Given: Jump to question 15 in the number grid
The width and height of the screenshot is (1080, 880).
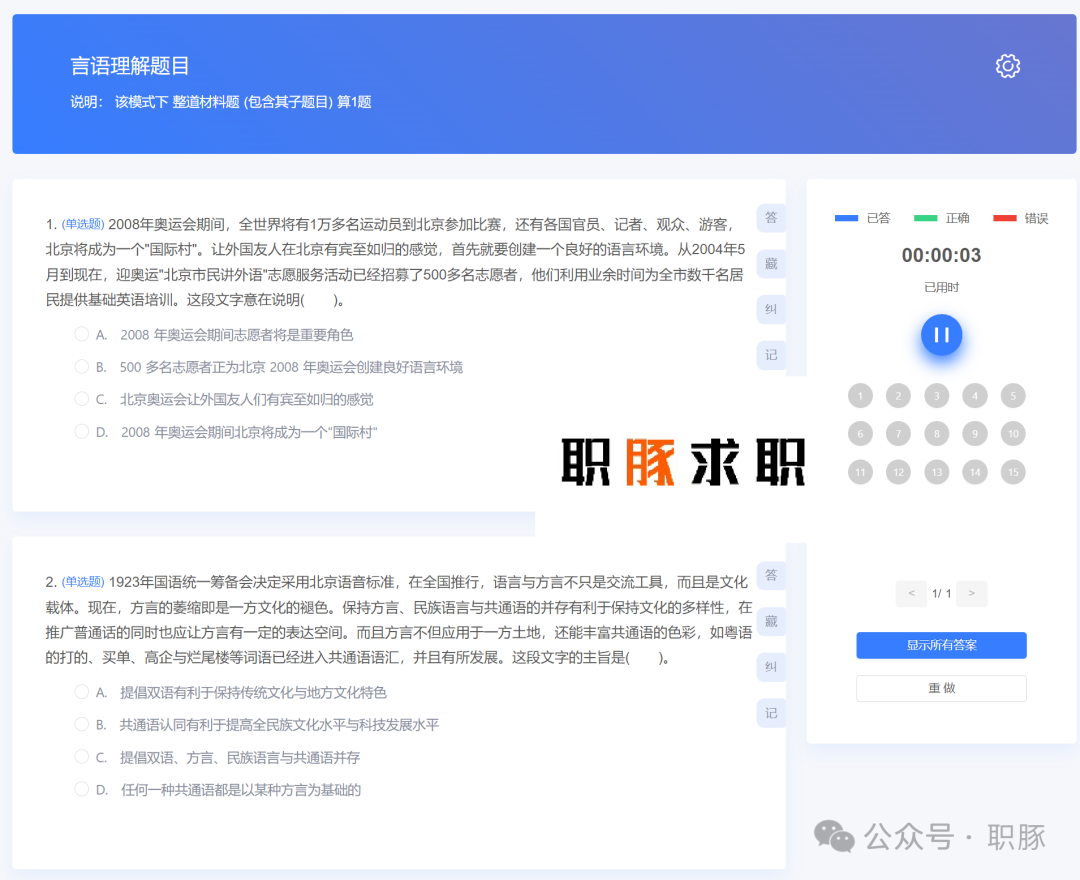Looking at the screenshot, I should coord(1012,471).
